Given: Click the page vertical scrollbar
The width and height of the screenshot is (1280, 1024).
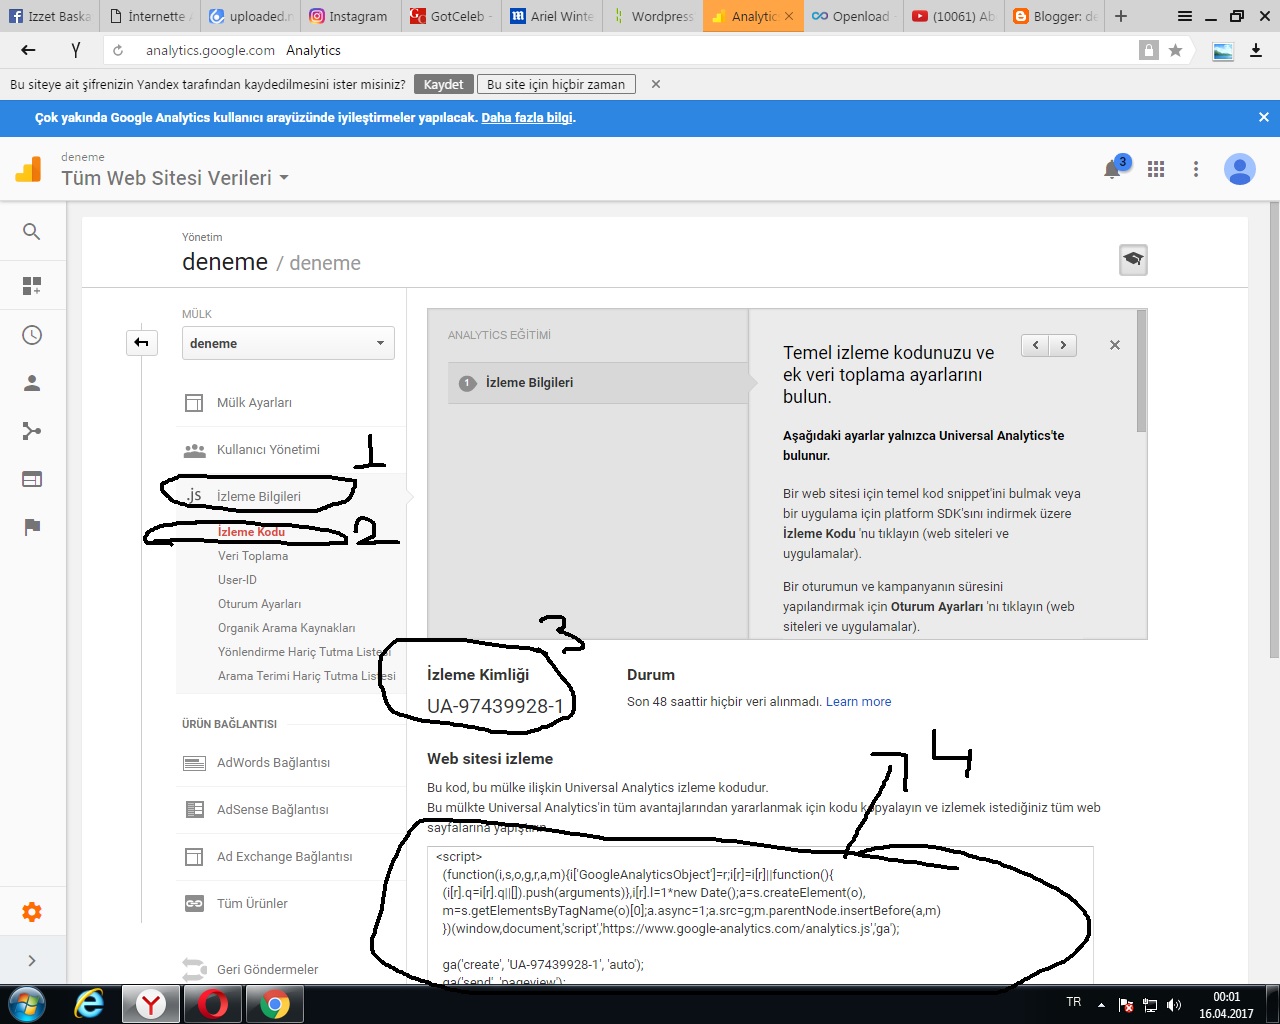Looking at the screenshot, I should [x=1274, y=430].
